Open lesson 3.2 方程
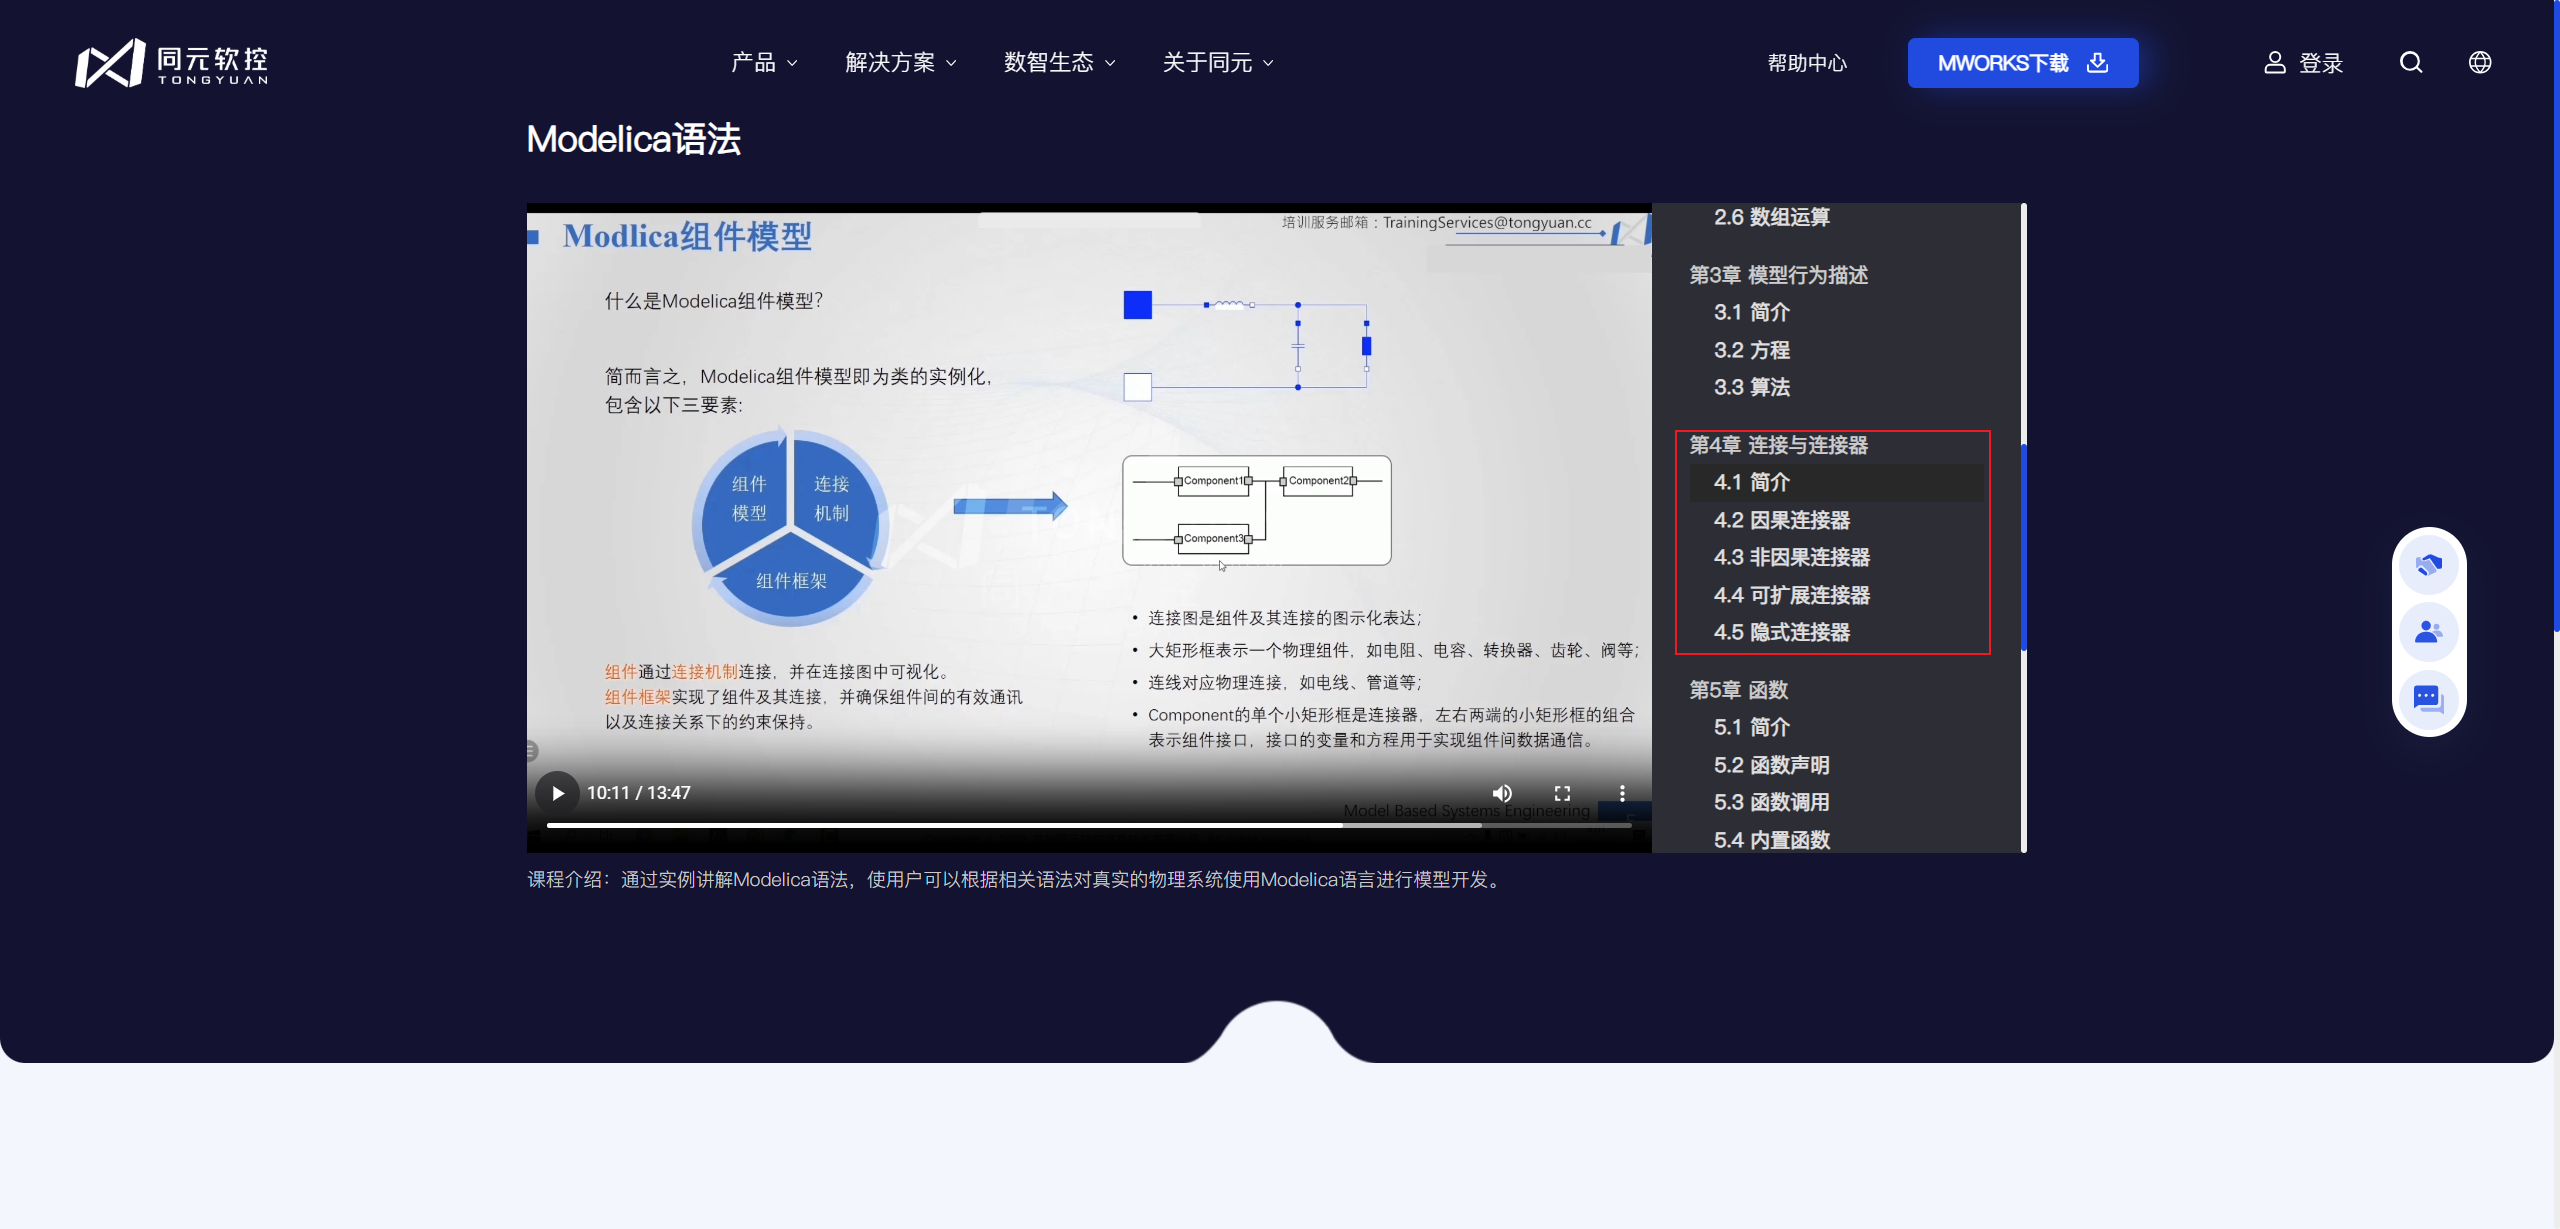Image resolution: width=2560 pixels, height=1229 pixels. point(1752,350)
